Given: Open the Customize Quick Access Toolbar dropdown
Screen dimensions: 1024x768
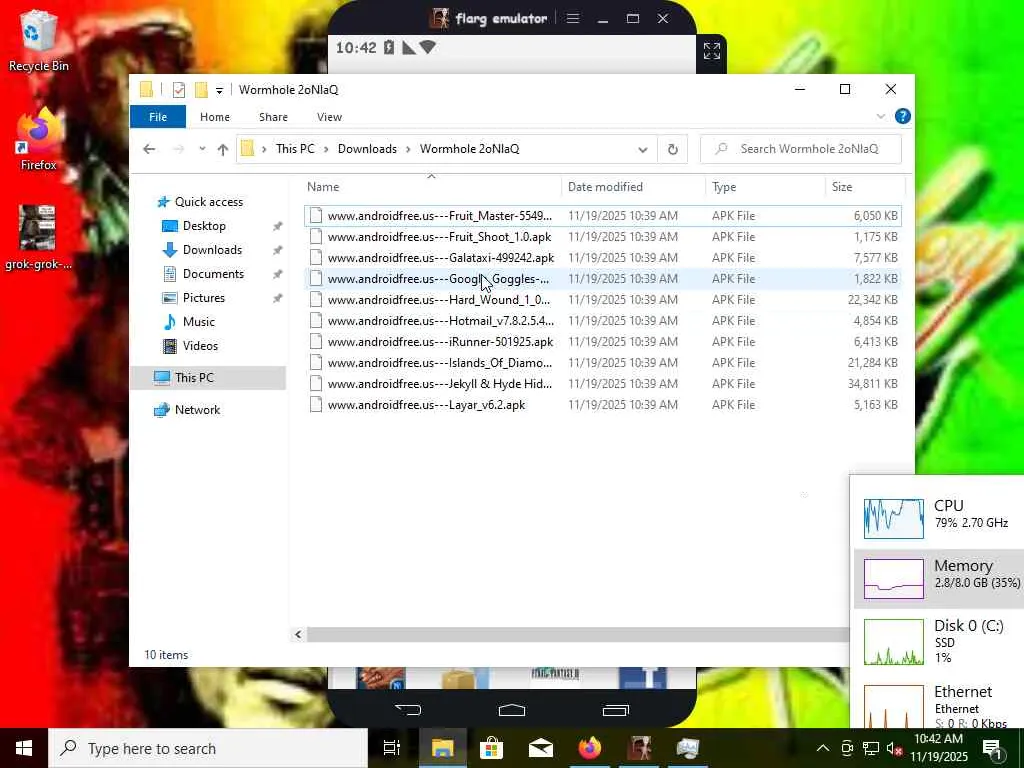Looking at the screenshot, I should (219, 90).
